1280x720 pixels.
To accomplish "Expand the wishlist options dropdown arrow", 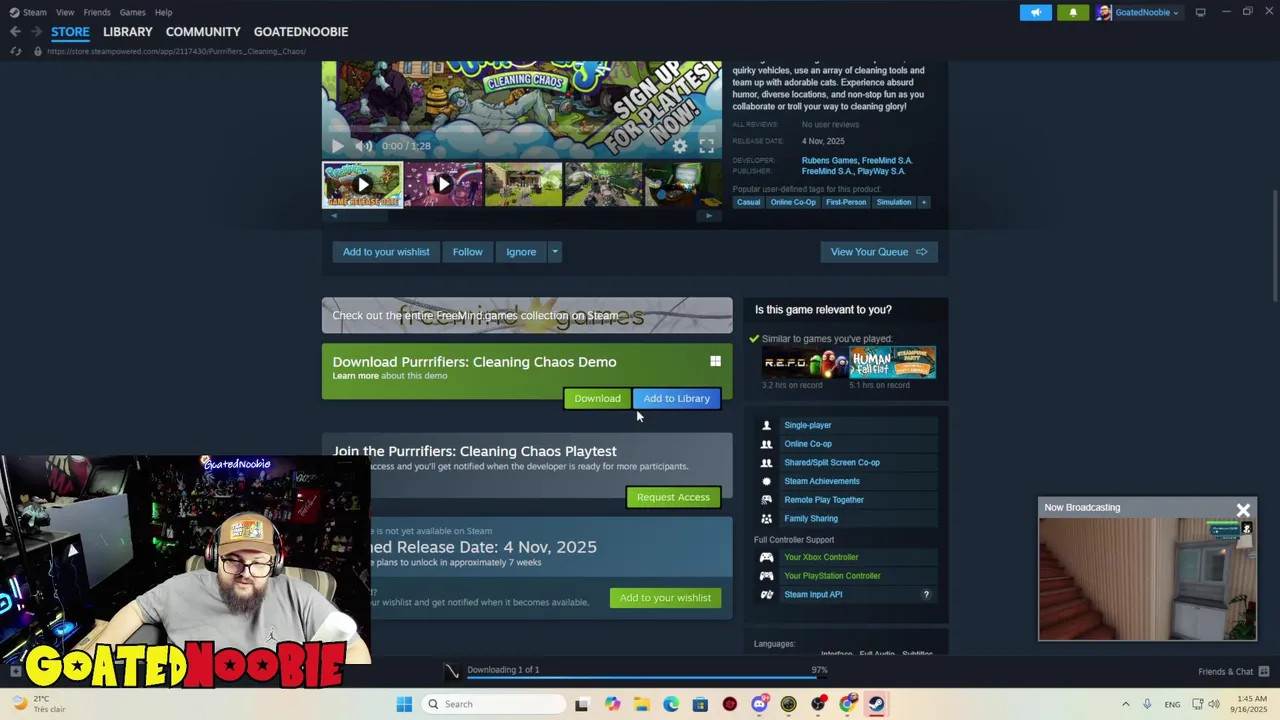I will coord(554,252).
